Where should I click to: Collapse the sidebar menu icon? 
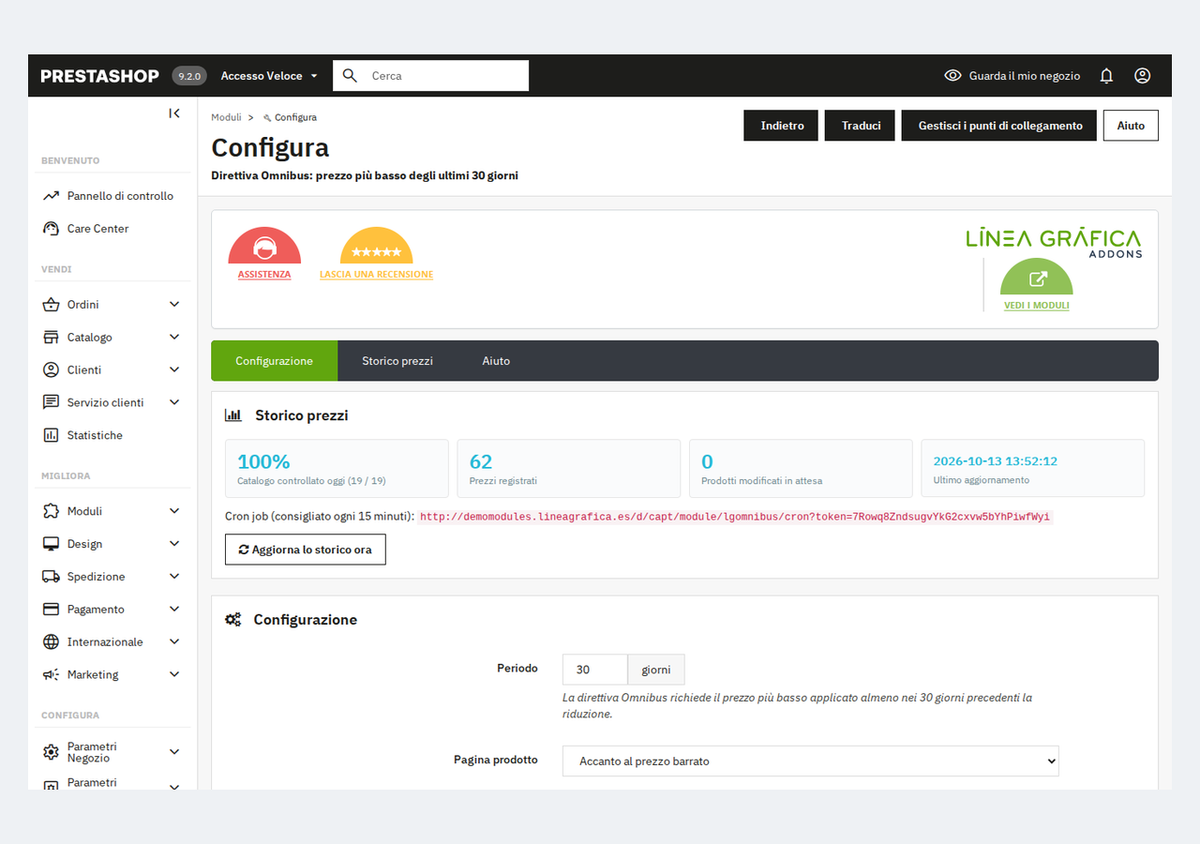(174, 114)
